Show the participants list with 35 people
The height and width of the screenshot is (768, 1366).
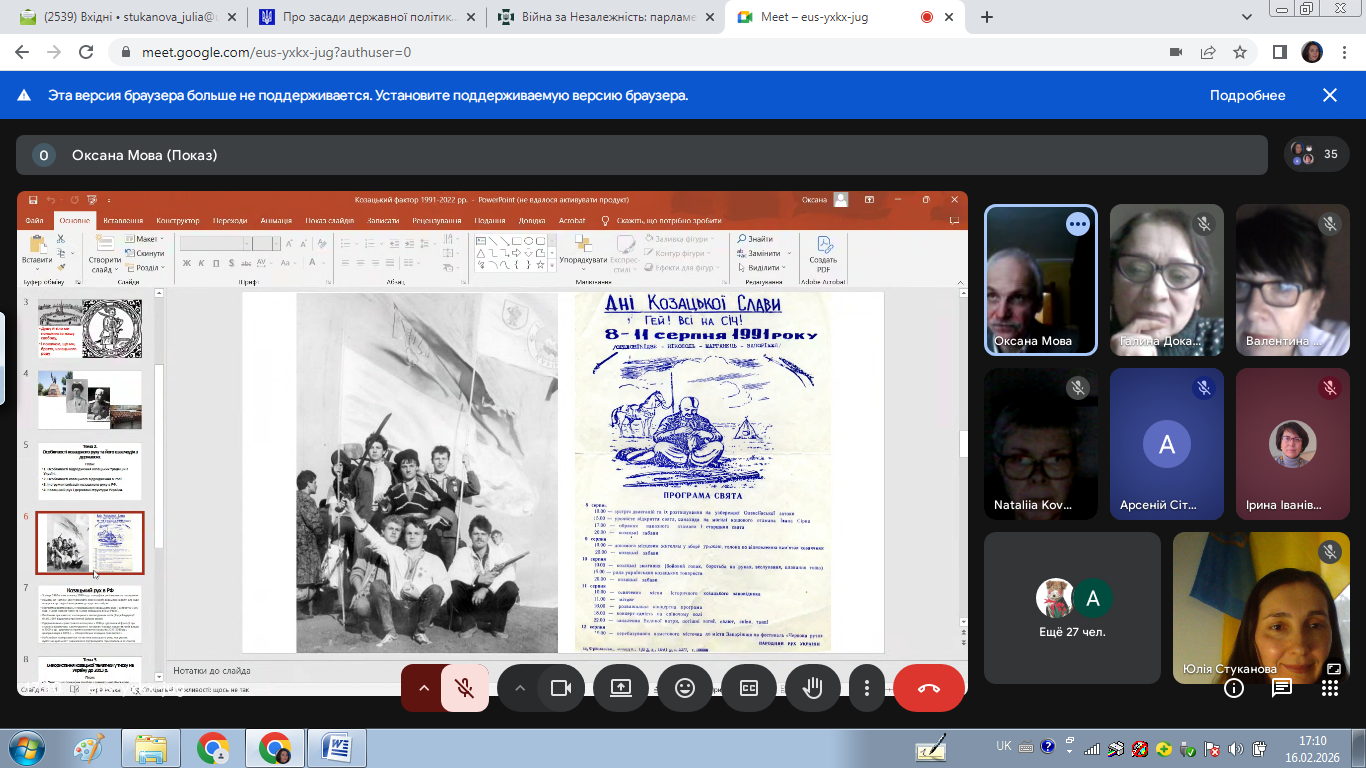point(1316,154)
